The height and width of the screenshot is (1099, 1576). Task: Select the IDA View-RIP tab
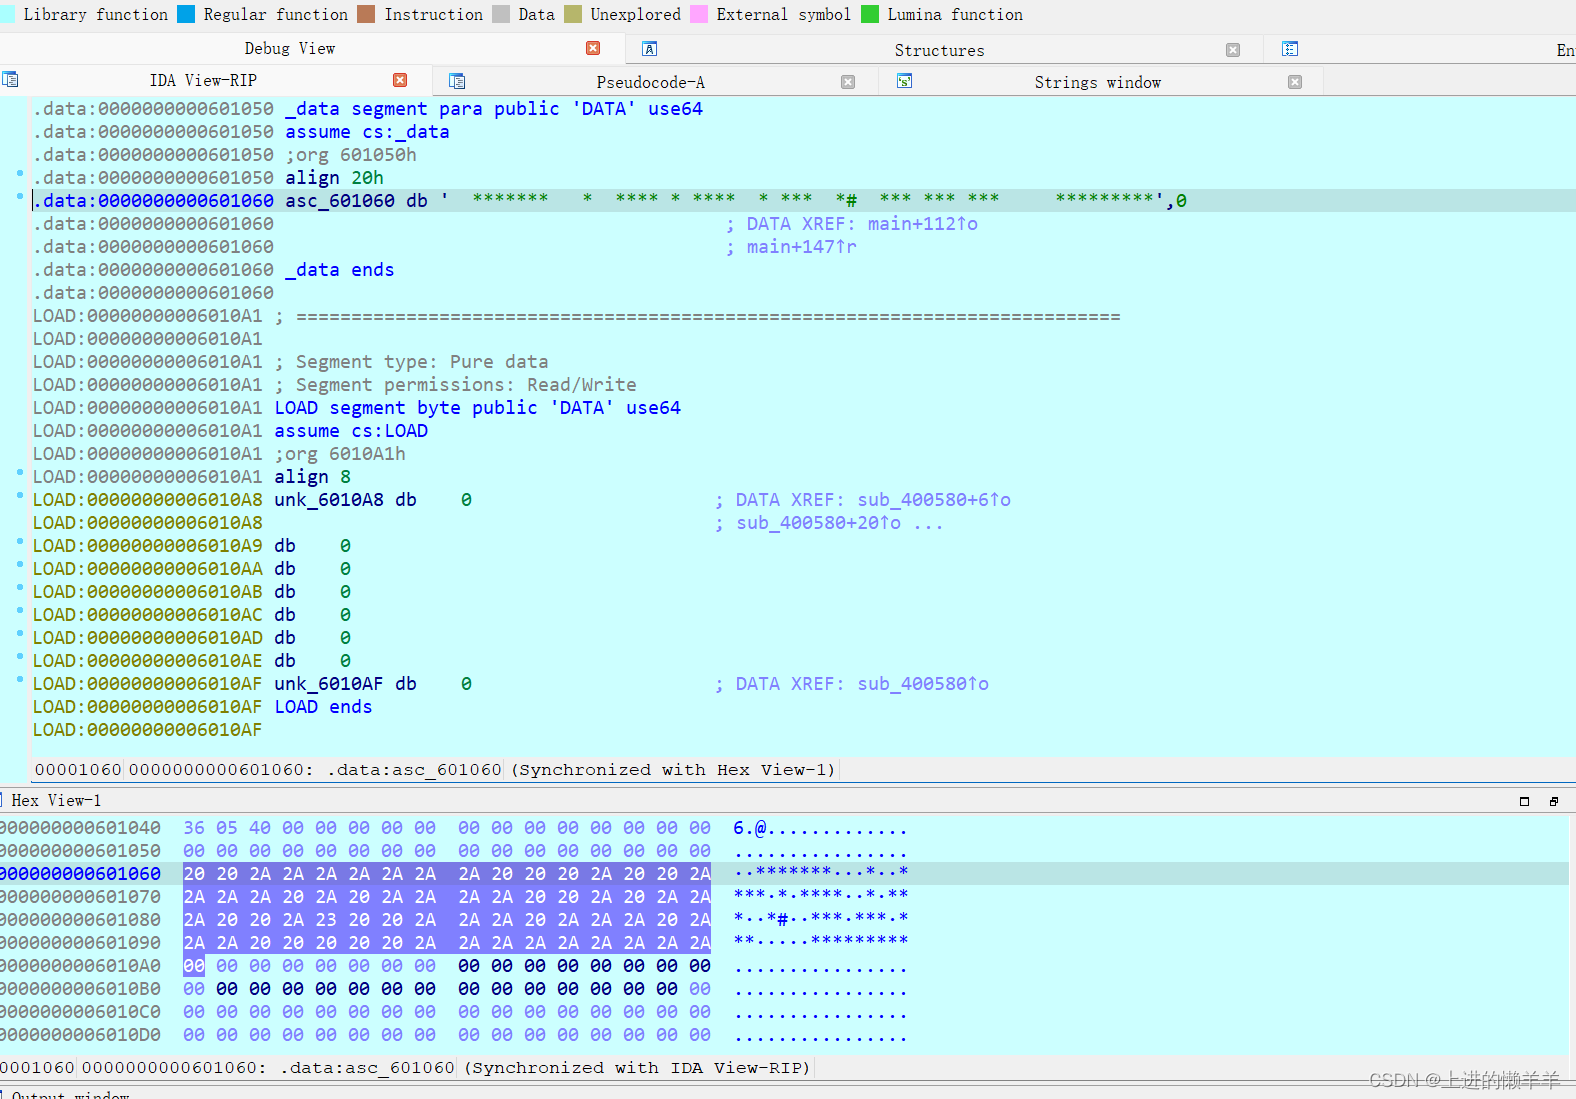coord(203,80)
